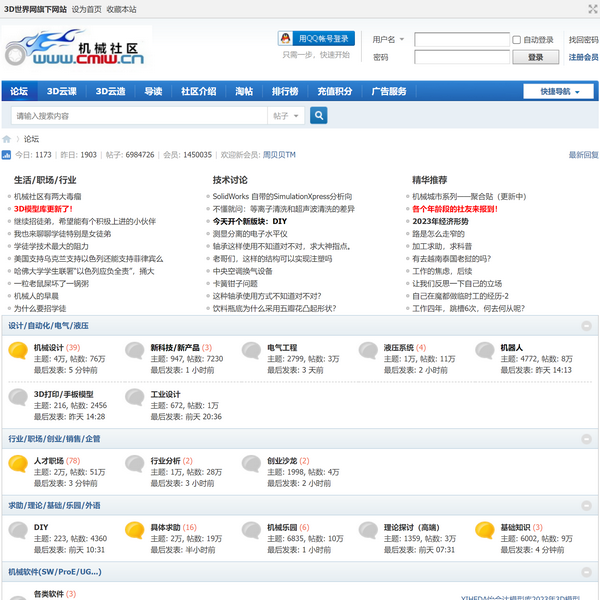
Task: Enable the 自动登录 checkbox
Action: [x=517, y=40]
